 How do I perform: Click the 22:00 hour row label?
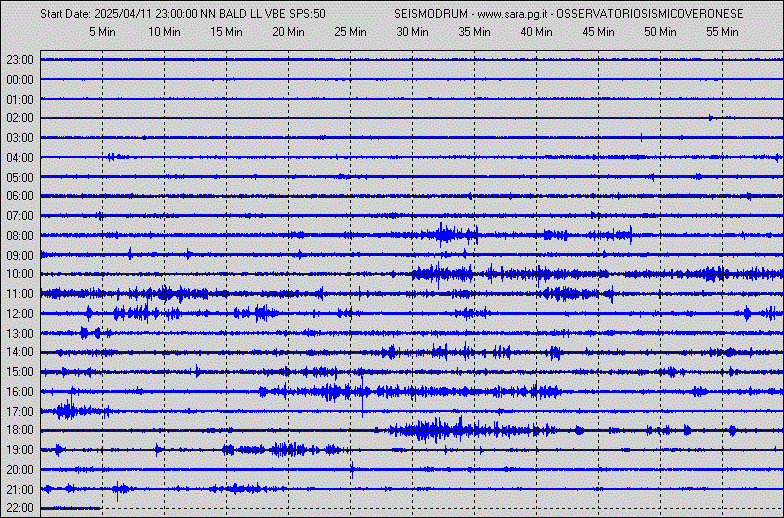coord(20,508)
